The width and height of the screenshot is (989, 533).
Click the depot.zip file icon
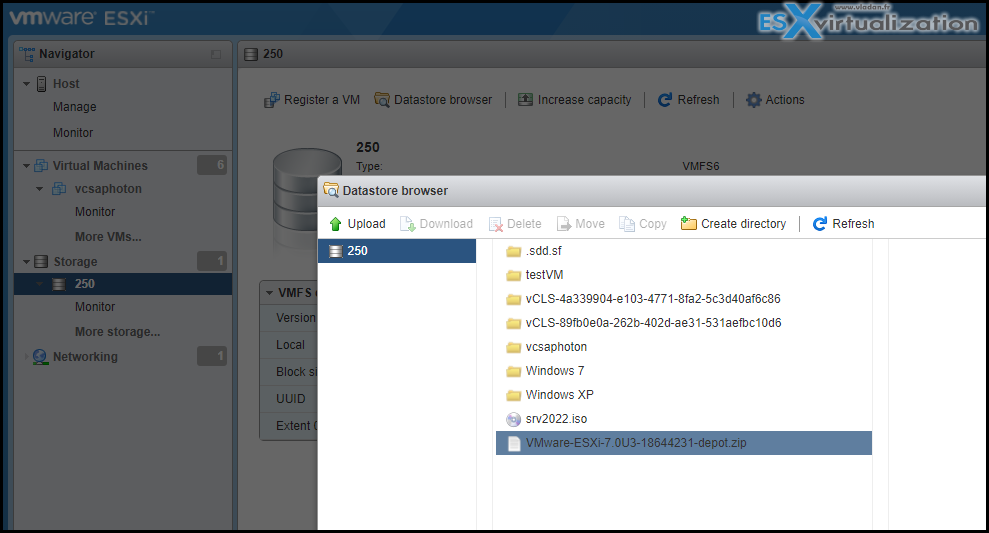(x=514, y=443)
